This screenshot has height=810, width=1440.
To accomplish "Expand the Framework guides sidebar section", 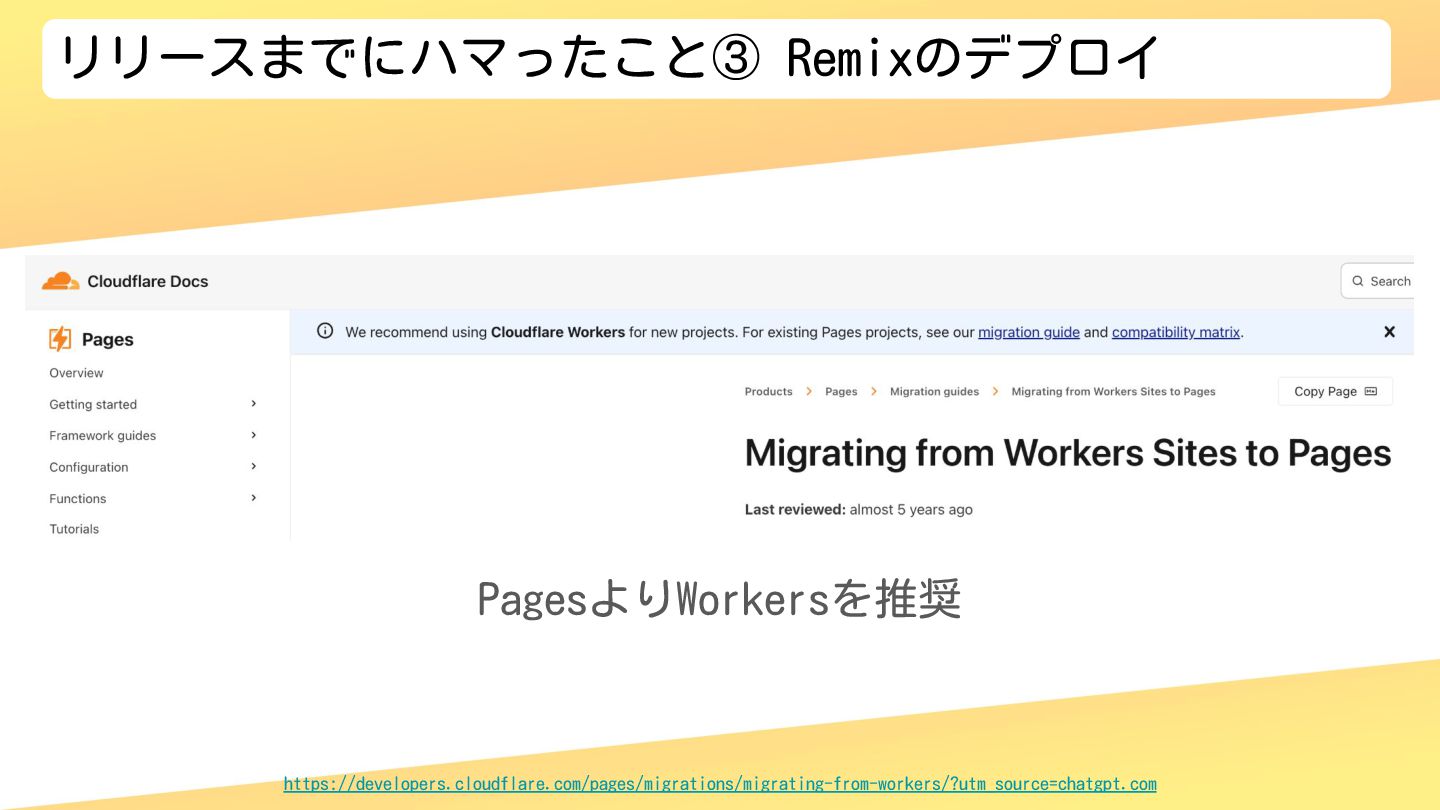I will click(x=254, y=435).
